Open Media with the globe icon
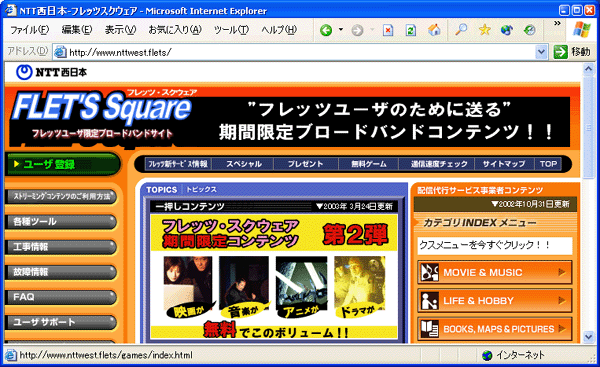Screen dimensions: 600x367 (x=507, y=30)
